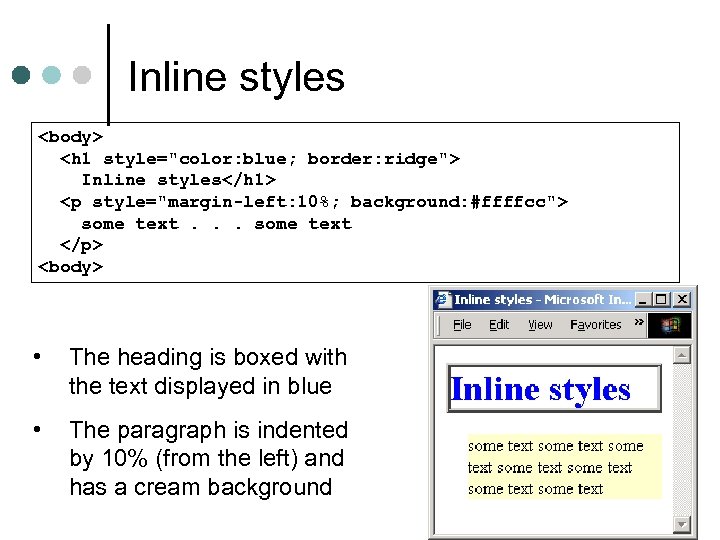The image size is (720, 540).
Task: Click the Windows flag throbber icon
Action: (669, 325)
